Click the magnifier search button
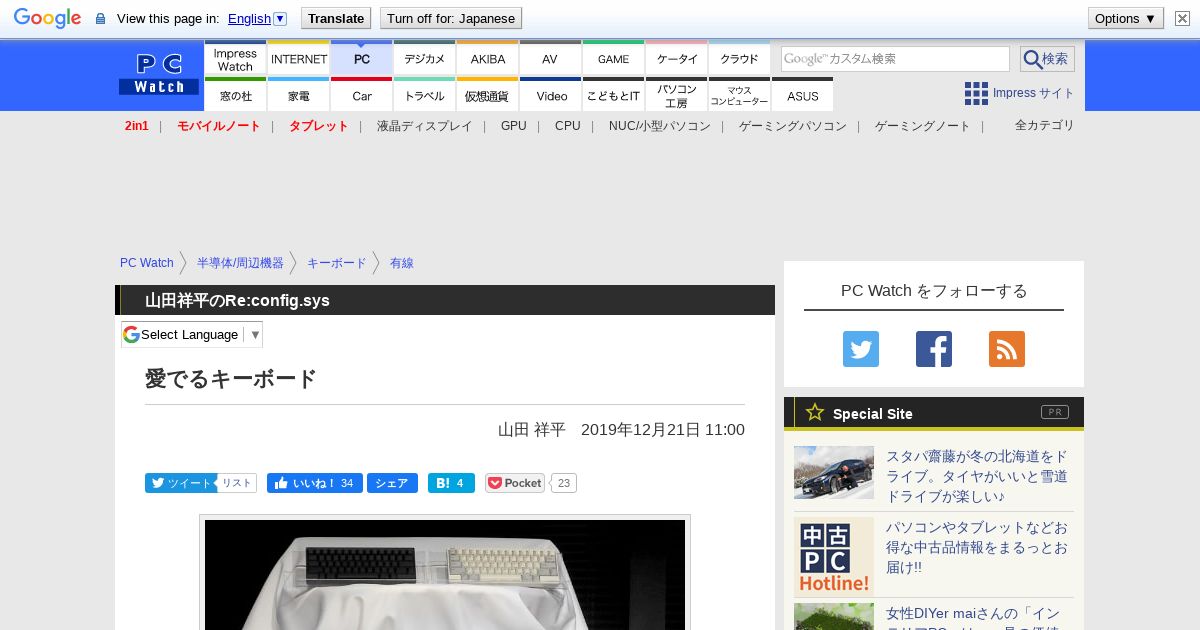This screenshot has height=630, width=1200. pos(1047,59)
